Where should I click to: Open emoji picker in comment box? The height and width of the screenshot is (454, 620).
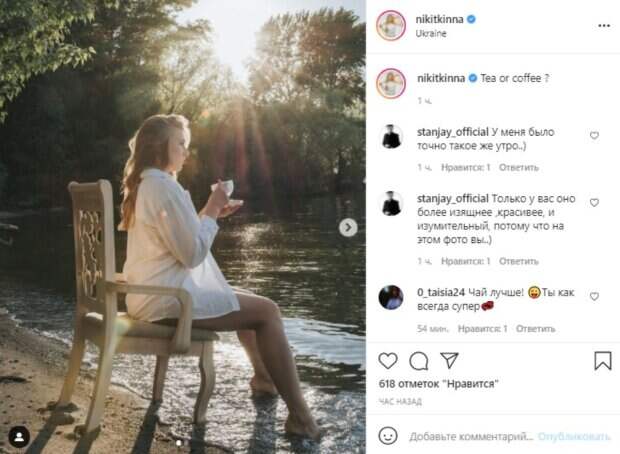click(388, 436)
